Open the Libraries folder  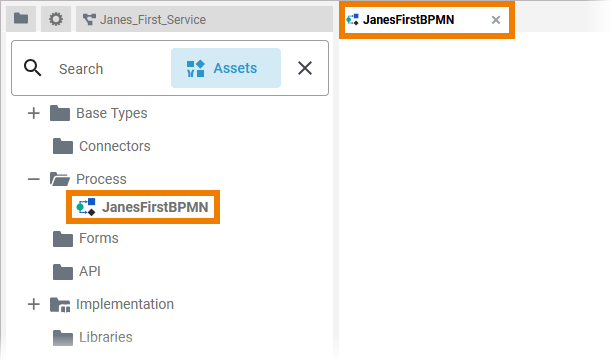click(105, 337)
